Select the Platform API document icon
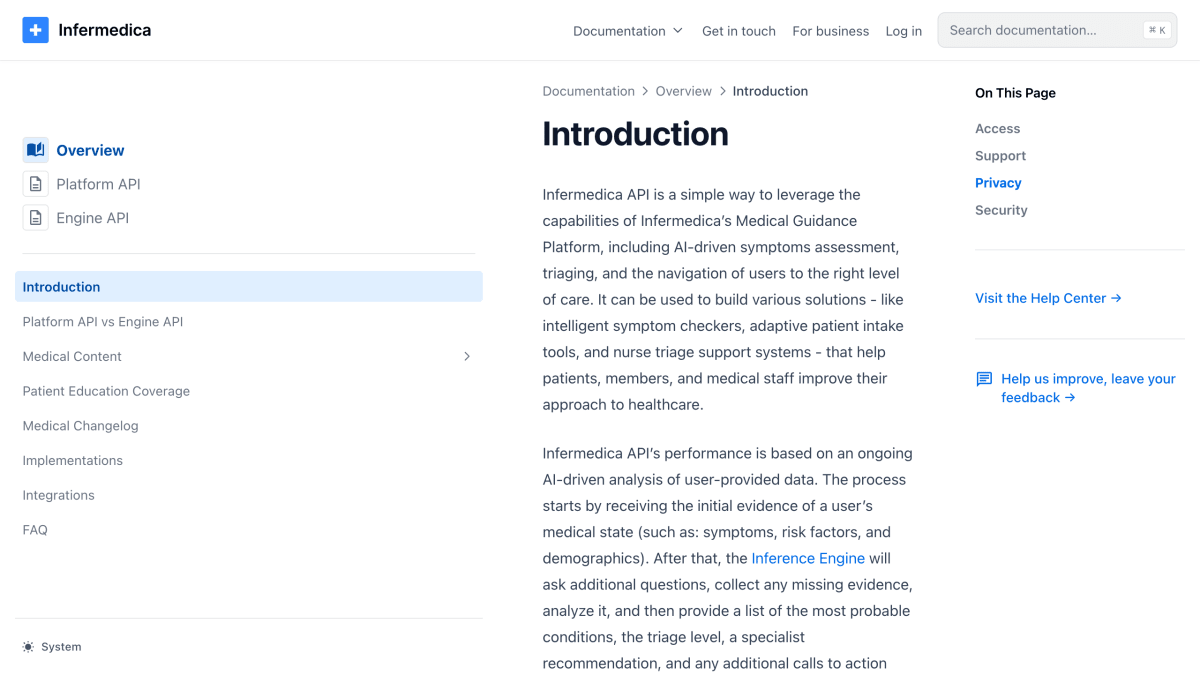 click(x=36, y=184)
